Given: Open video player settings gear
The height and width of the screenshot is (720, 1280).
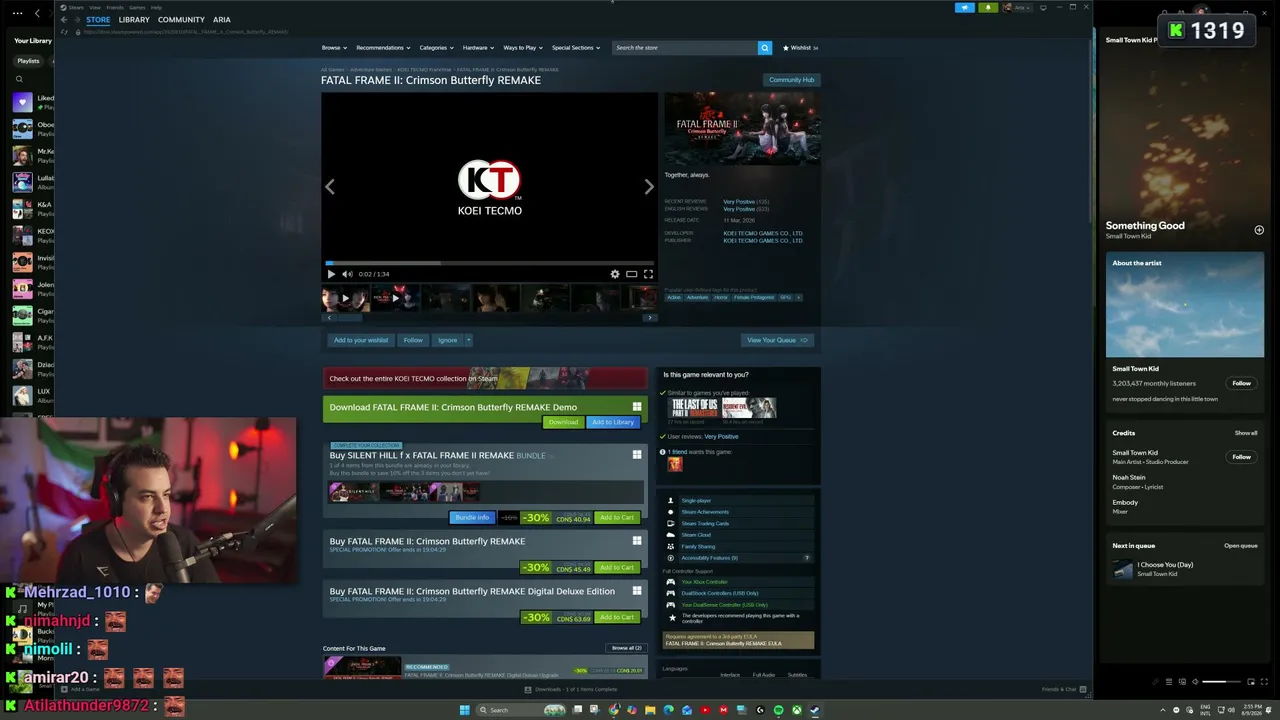Looking at the screenshot, I should click(615, 274).
